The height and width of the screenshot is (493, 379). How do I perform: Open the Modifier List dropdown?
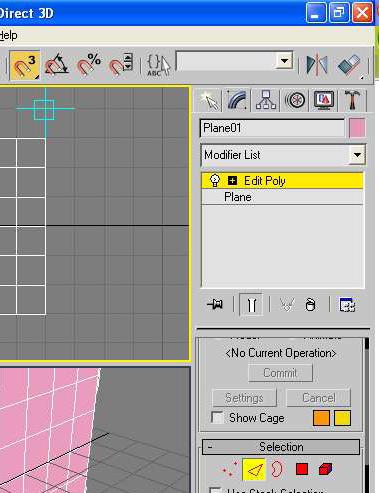coord(283,155)
